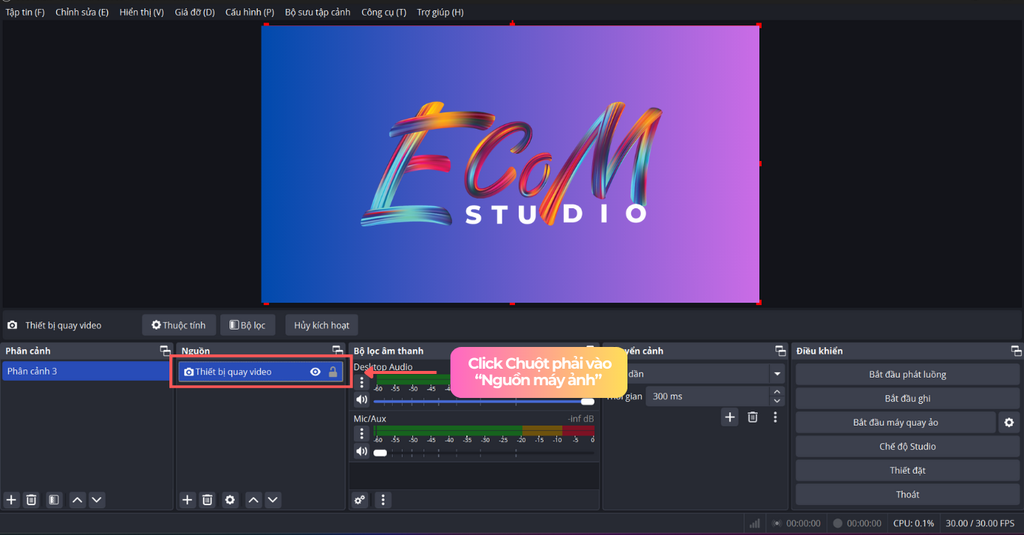Click Bộ lọc button

(248, 325)
